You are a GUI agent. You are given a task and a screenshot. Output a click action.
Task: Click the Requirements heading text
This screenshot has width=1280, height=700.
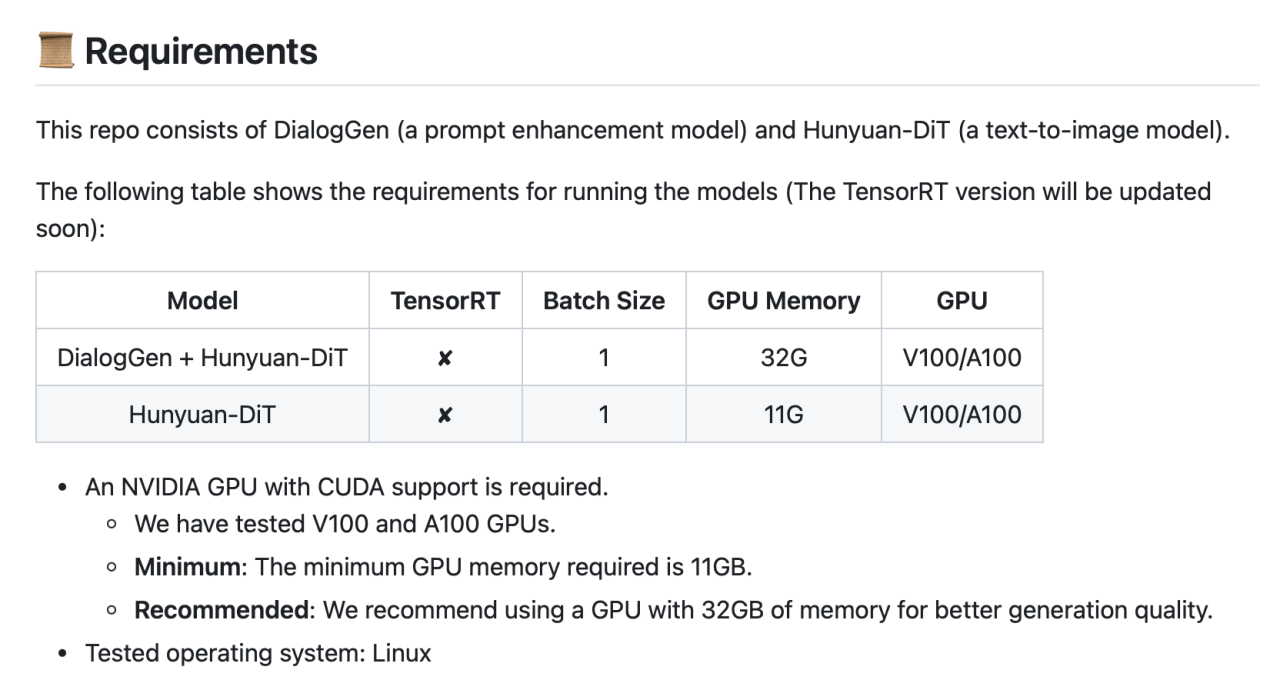point(201,51)
